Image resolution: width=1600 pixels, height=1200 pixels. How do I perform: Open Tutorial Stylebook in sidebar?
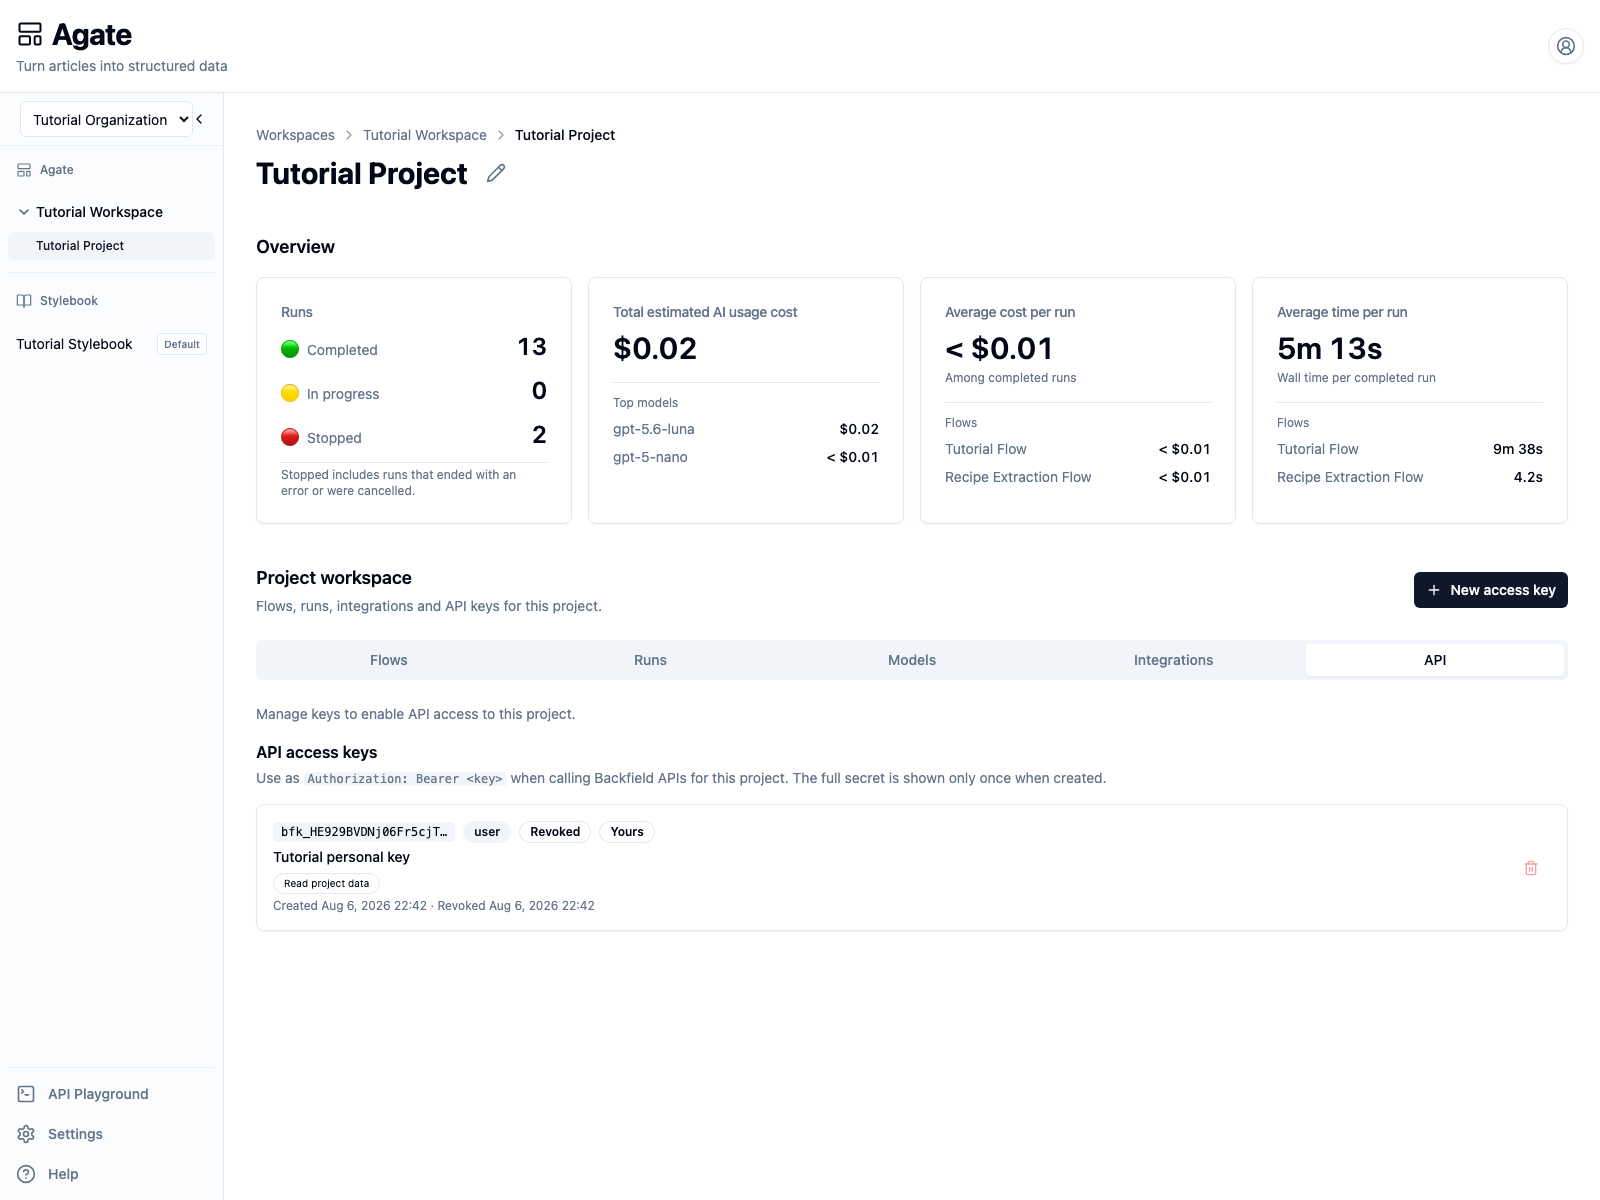74,344
